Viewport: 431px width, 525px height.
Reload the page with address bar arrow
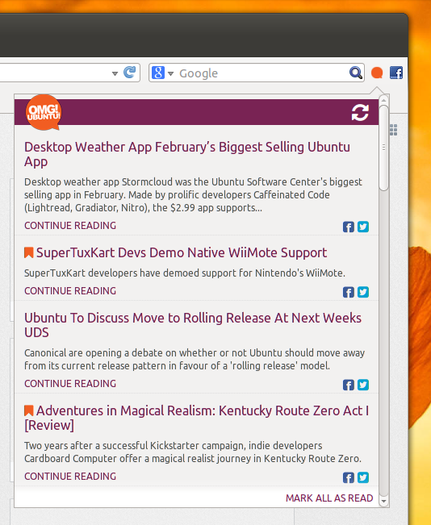pyautogui.click(x=130, y=72)
